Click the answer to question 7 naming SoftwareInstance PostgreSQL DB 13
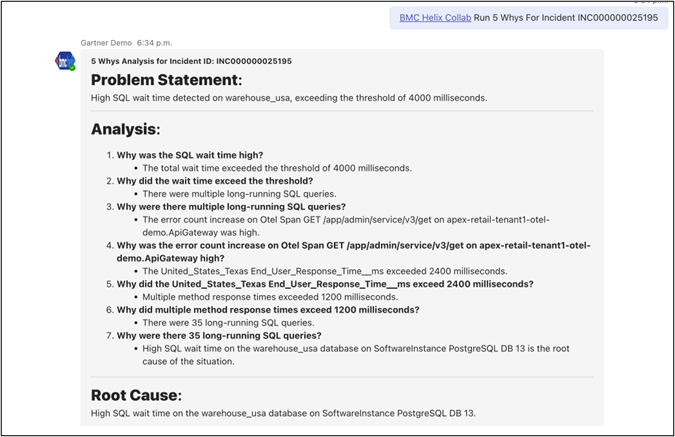The height and width of the screenshot is (437, 675). click(356, 355)
